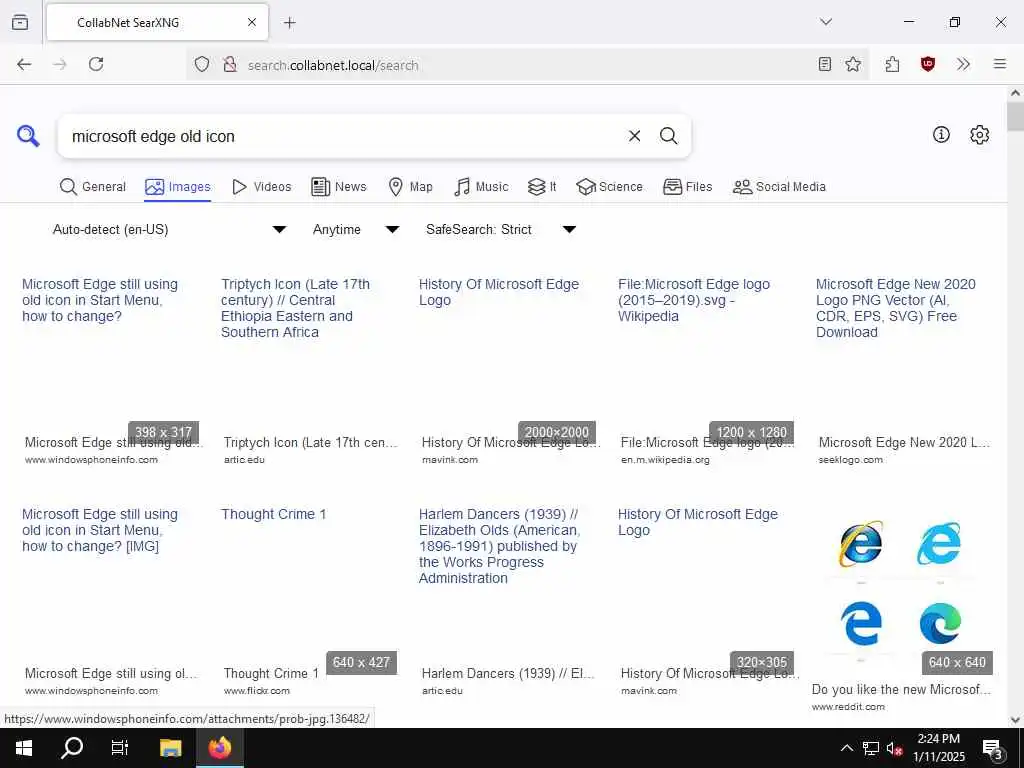Open a new tab with plus
The width and height of the screenshot is (1024, 768).
point(290,23)
